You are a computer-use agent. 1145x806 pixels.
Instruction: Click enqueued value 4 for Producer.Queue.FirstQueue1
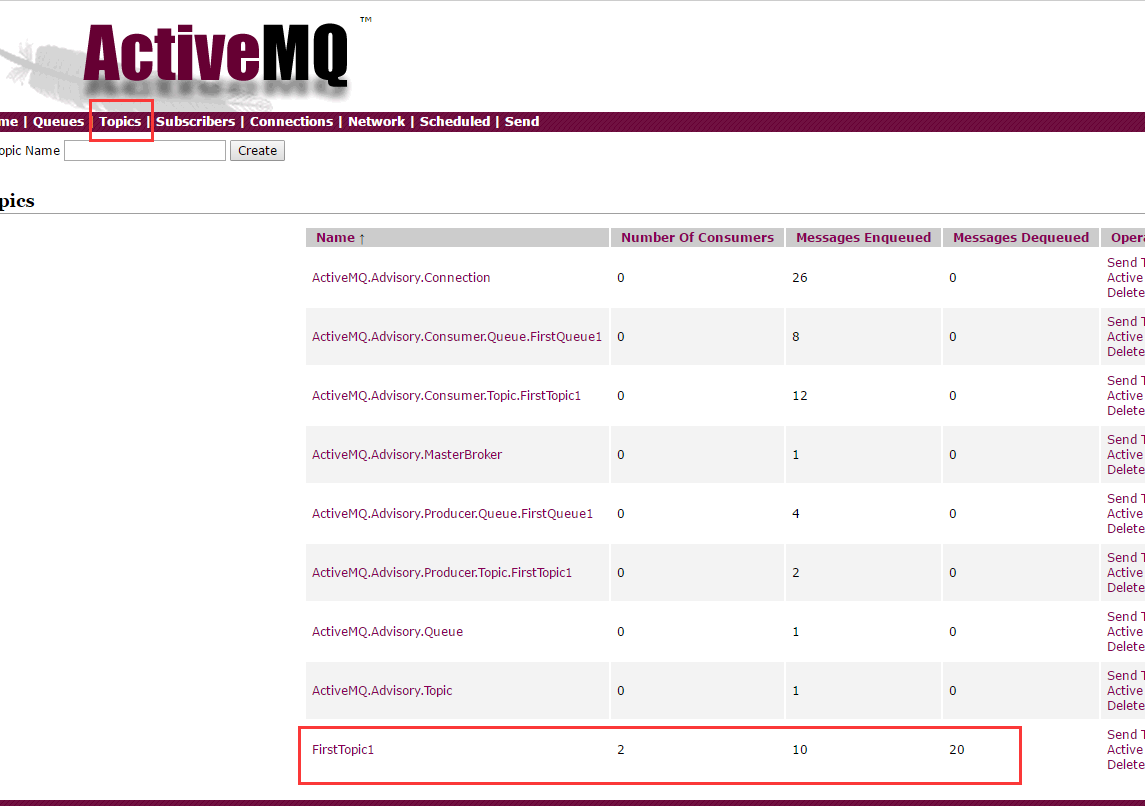(796, 514)
